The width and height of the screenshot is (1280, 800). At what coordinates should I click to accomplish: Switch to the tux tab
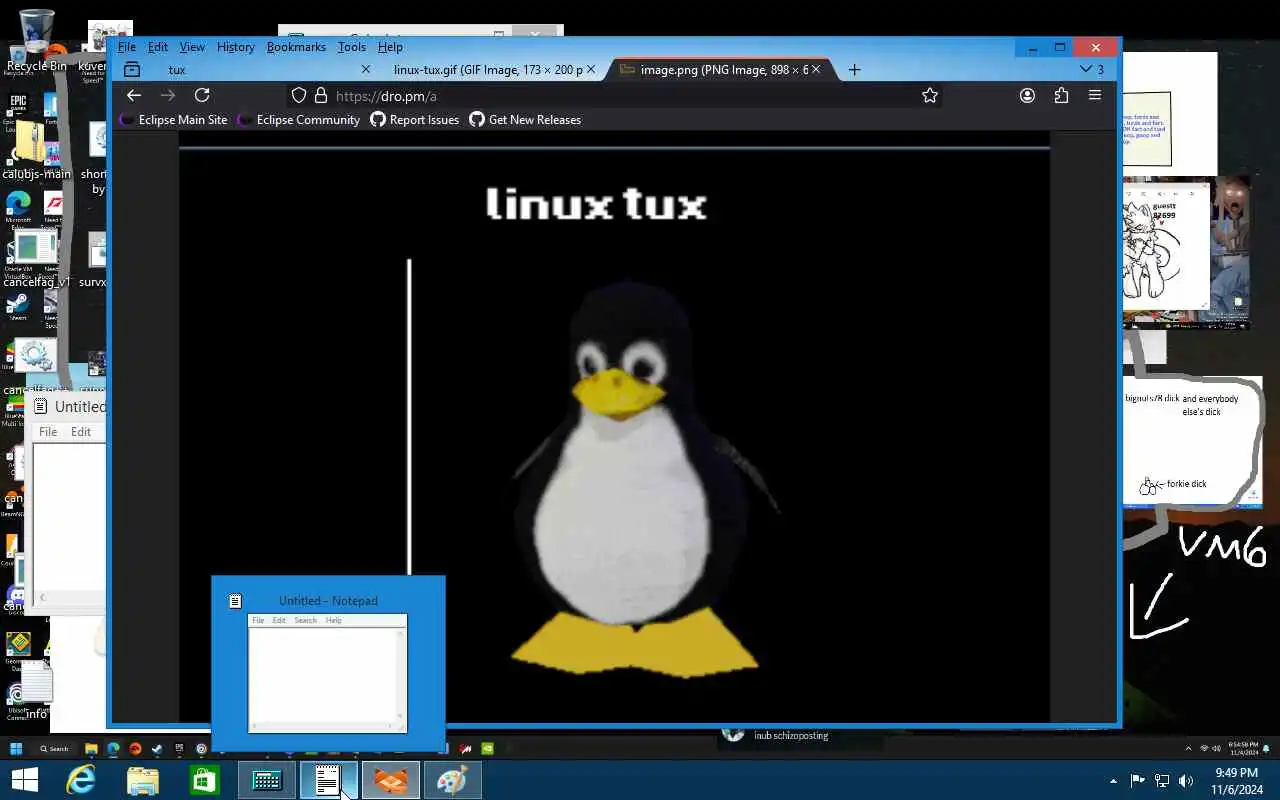point(265,69)
